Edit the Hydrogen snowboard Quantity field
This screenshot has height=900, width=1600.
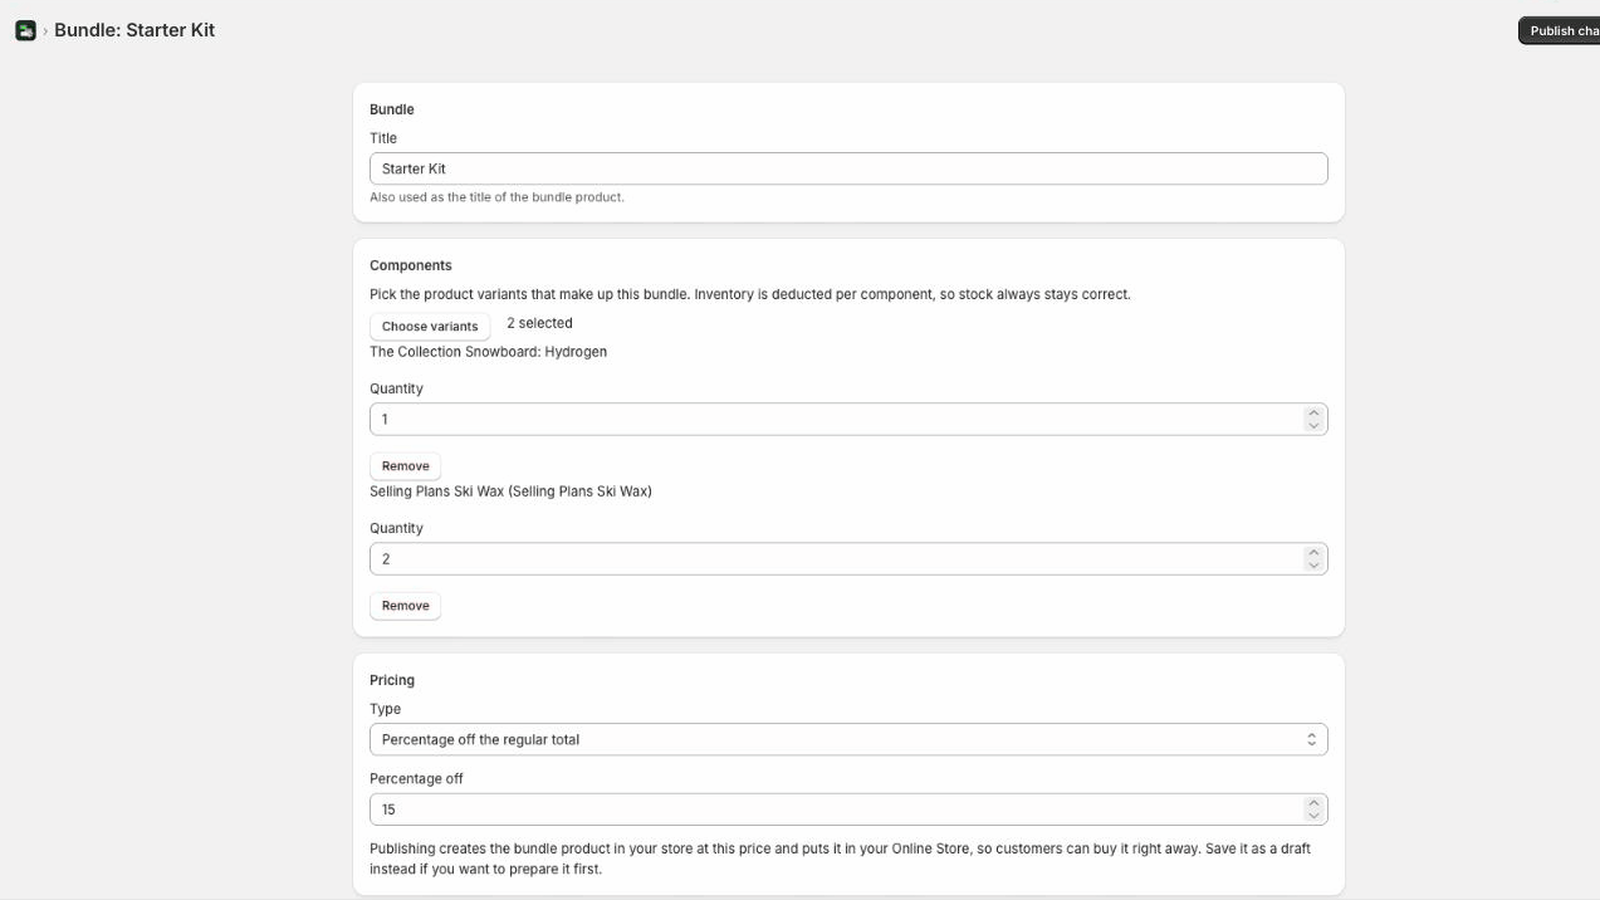(x=848, y=419)
